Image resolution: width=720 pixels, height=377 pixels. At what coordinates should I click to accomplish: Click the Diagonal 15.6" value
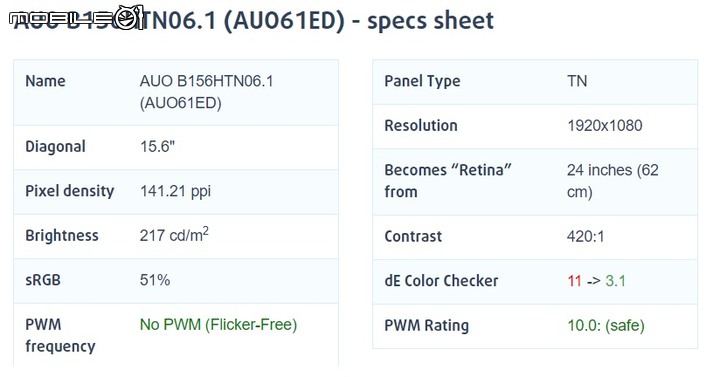157,146
